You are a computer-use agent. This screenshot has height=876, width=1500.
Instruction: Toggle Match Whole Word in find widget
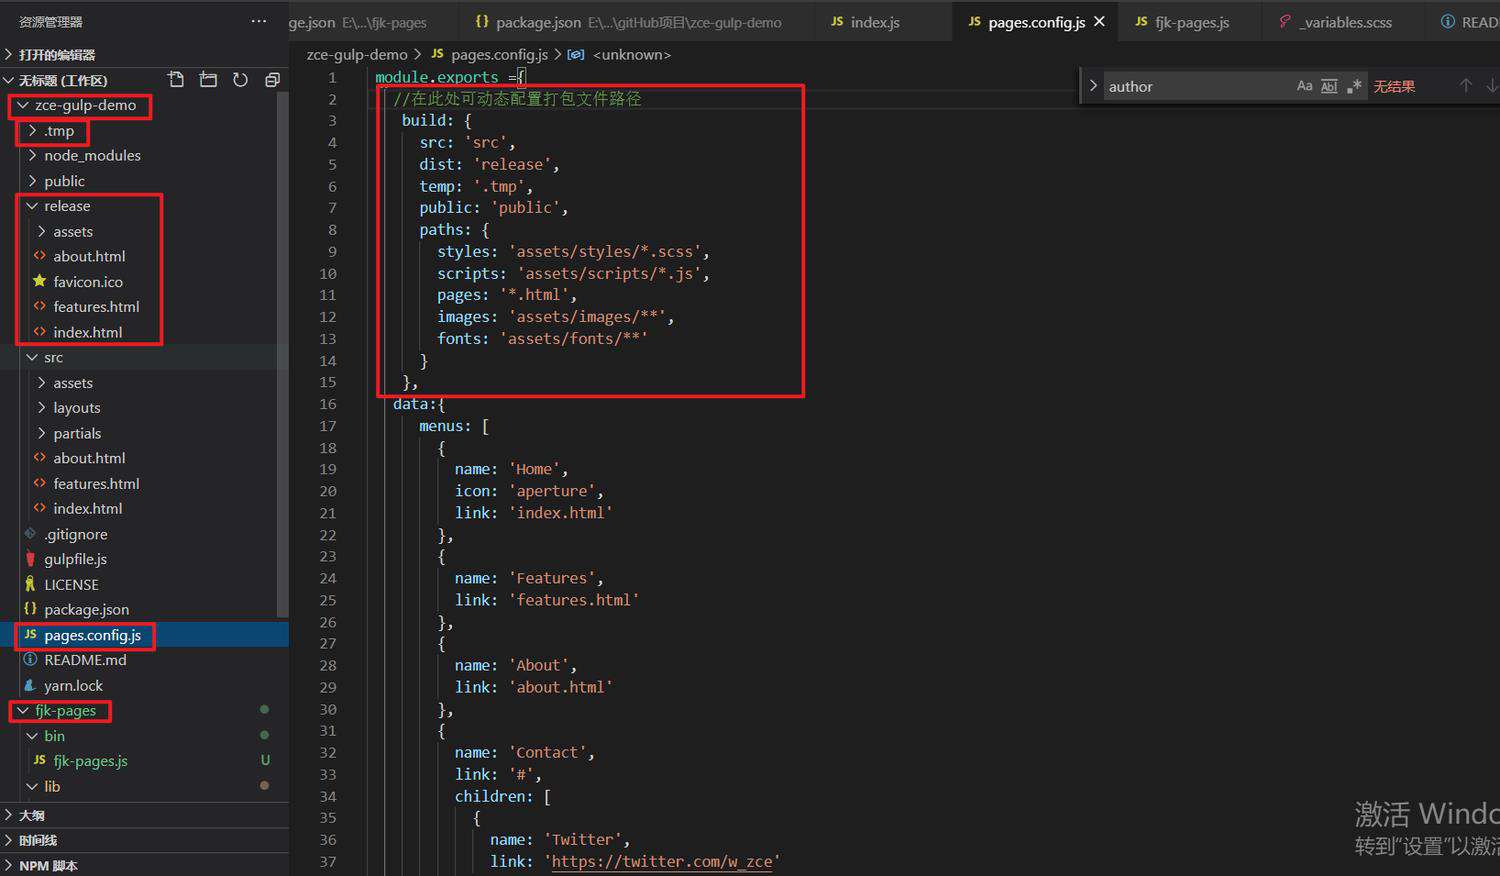point(1329,86)
